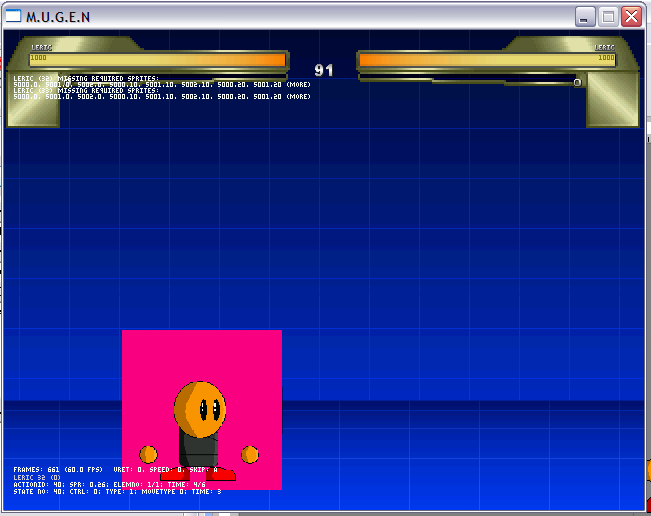Minimize the M.U.G.E.N window
The height and width of the screenshot is (516, 651).
click(x=584, y=16)
